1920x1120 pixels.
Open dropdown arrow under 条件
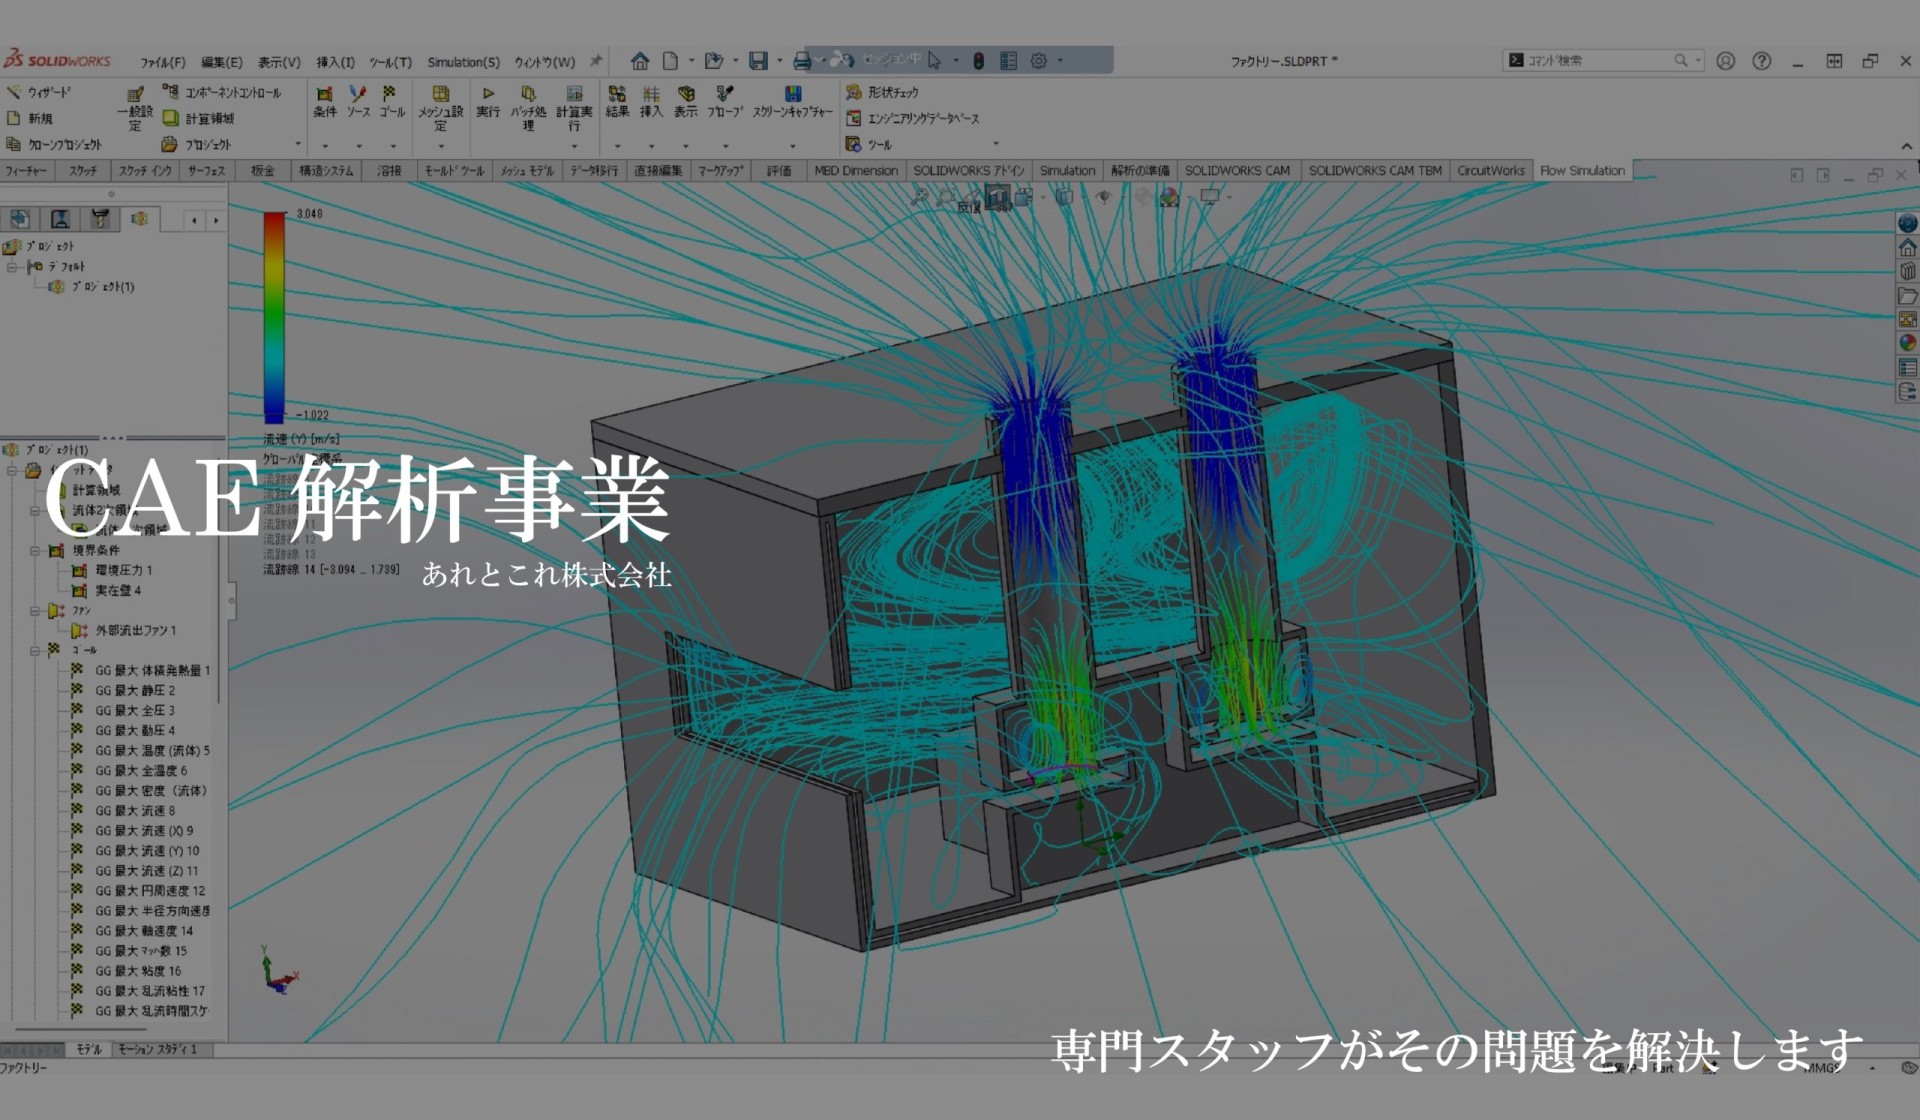[325, 146]
